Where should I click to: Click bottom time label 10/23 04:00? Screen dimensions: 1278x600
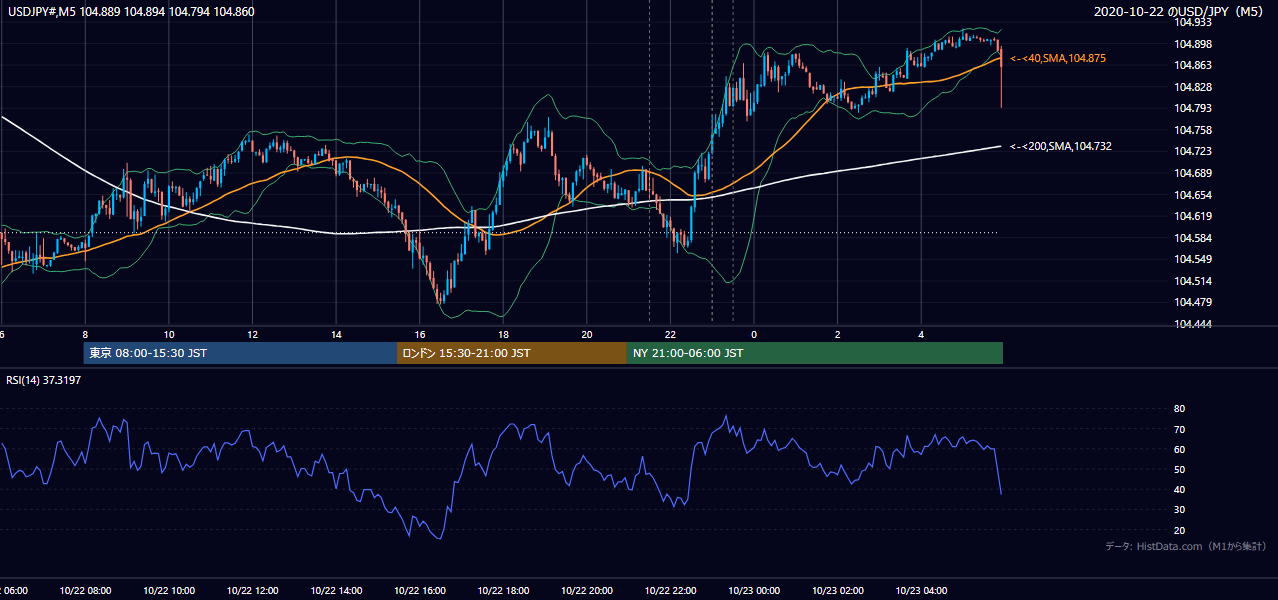point(921,590)
